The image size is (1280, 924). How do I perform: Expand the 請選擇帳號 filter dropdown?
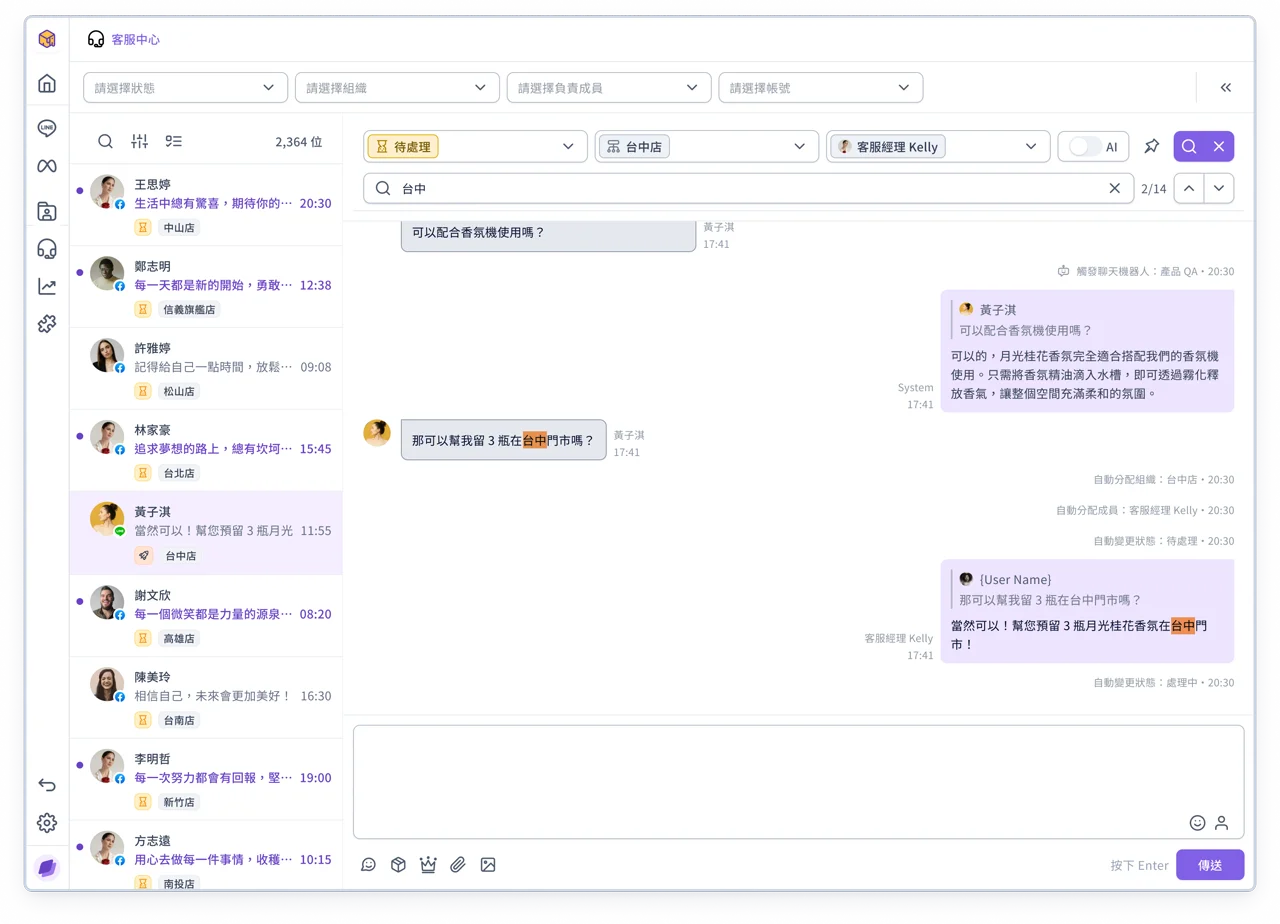pyautogui.click(x=820, y=88)
